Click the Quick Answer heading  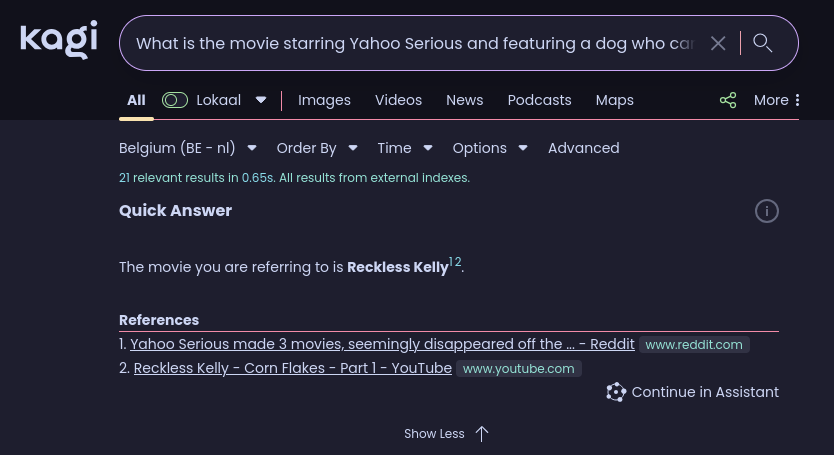176,211
